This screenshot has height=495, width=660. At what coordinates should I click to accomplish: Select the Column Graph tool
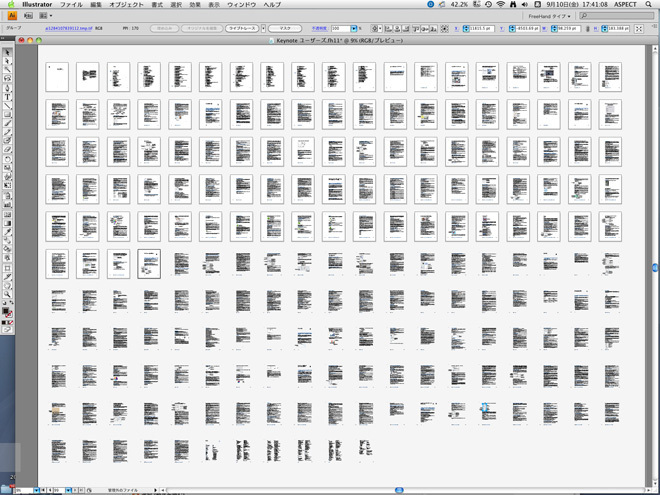tap(7, 203)
